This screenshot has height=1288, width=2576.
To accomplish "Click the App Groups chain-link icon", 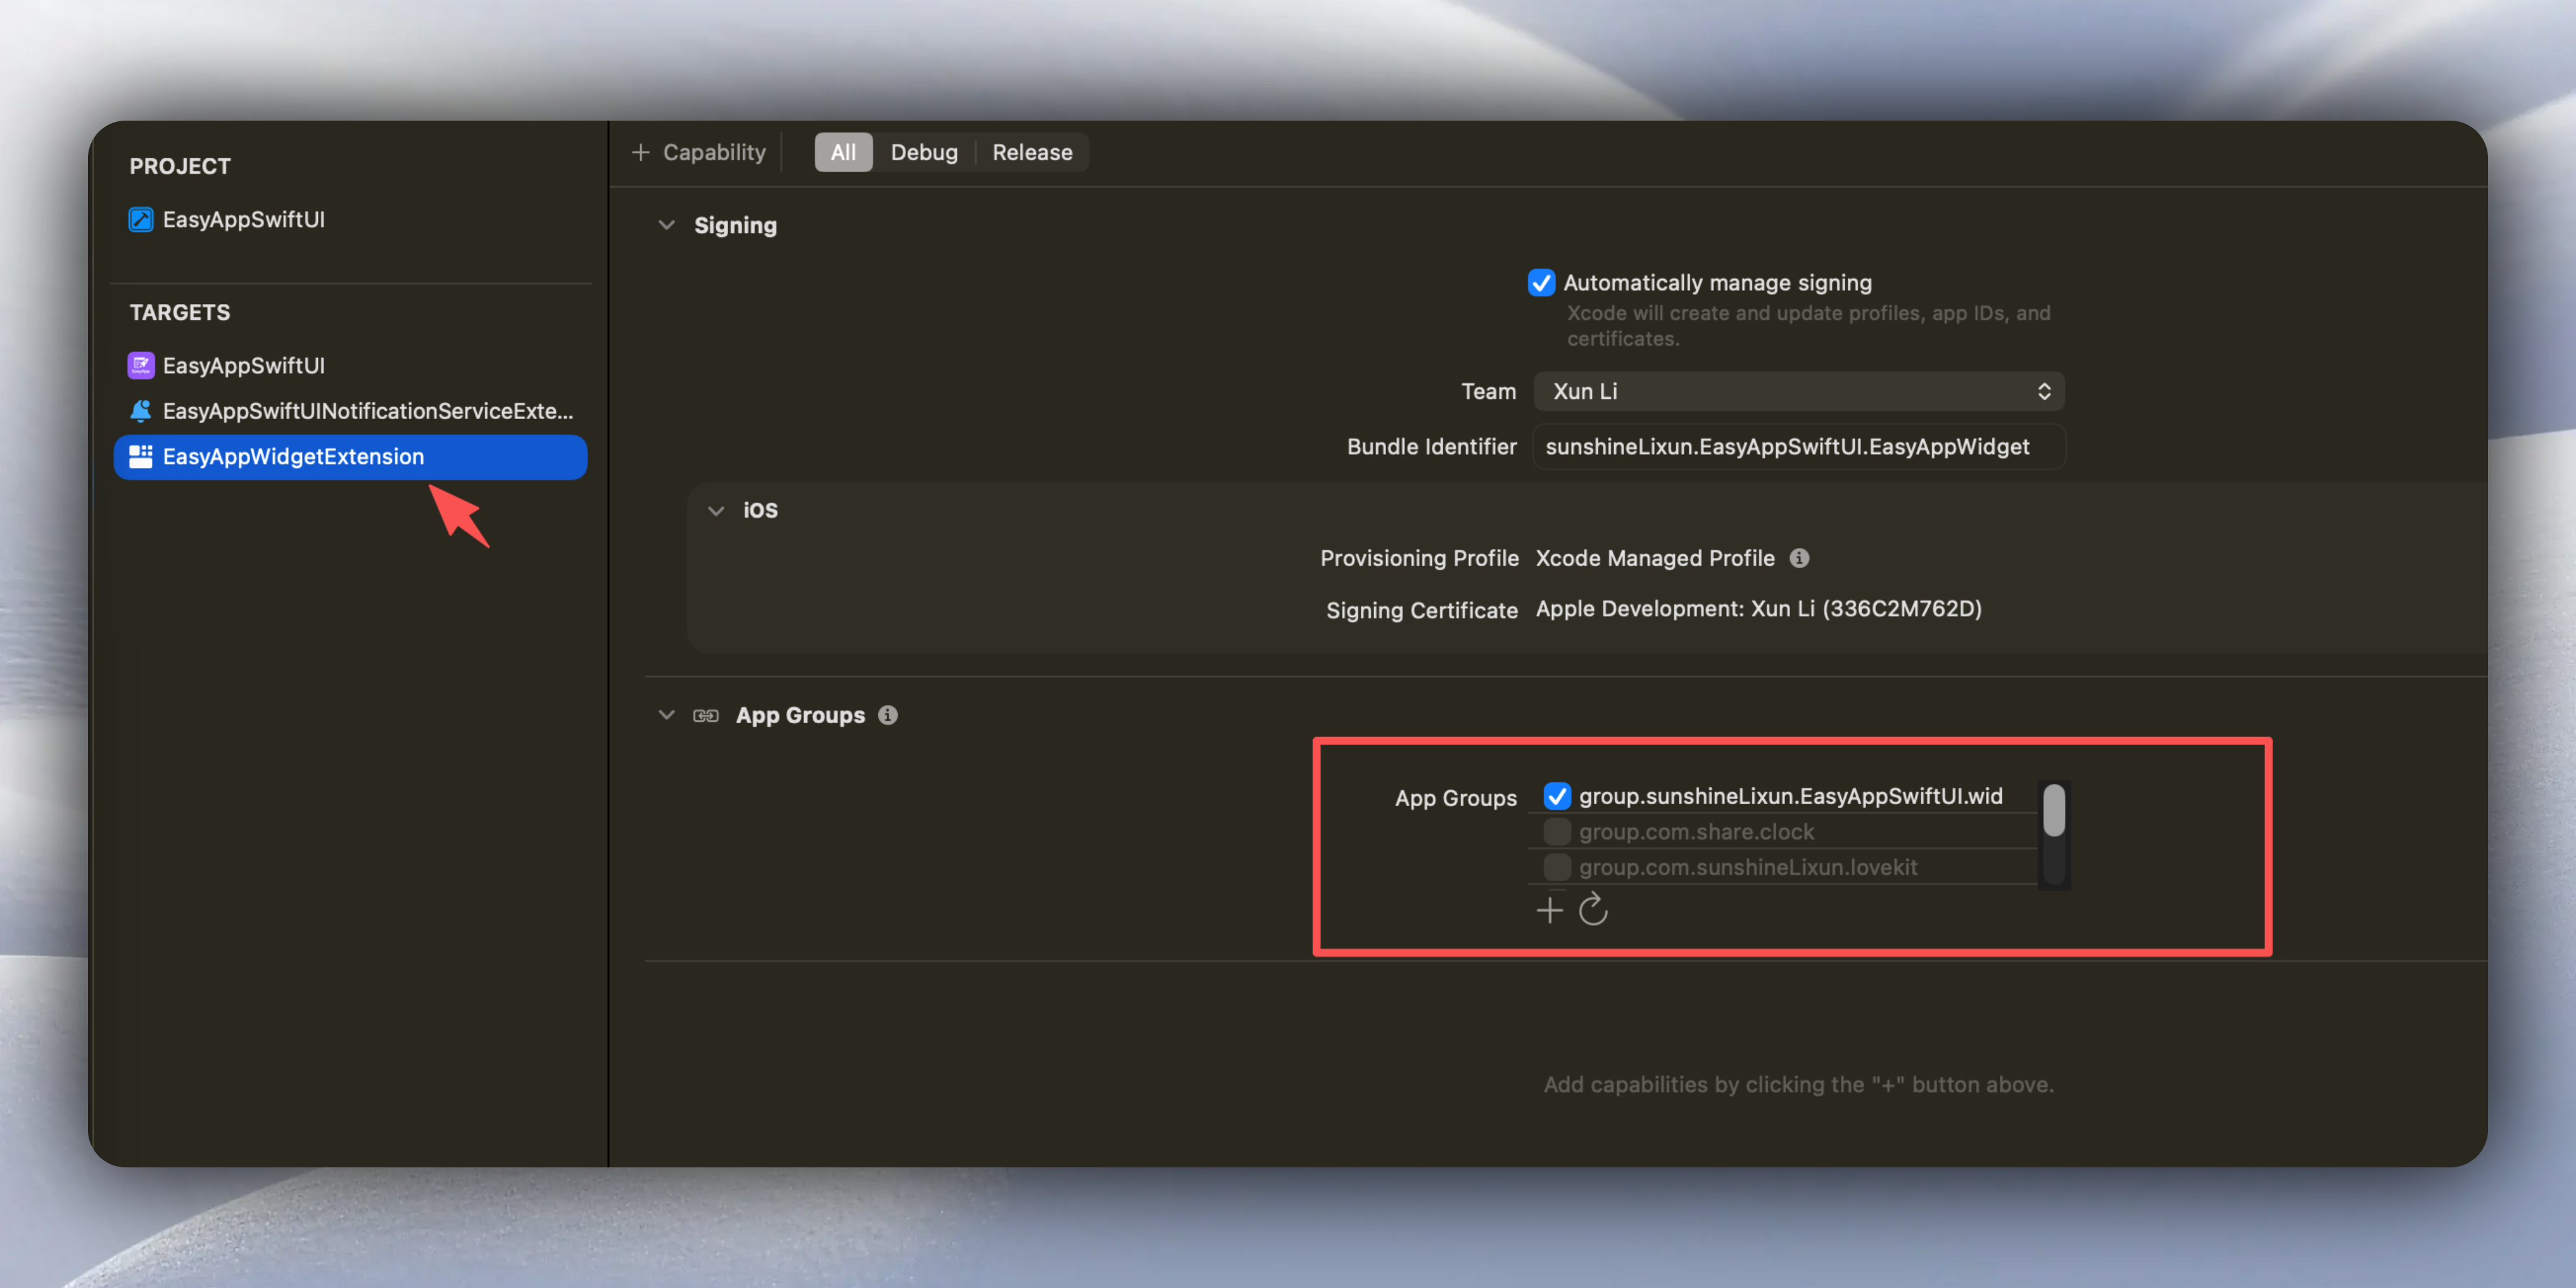I will pos(707,715).
